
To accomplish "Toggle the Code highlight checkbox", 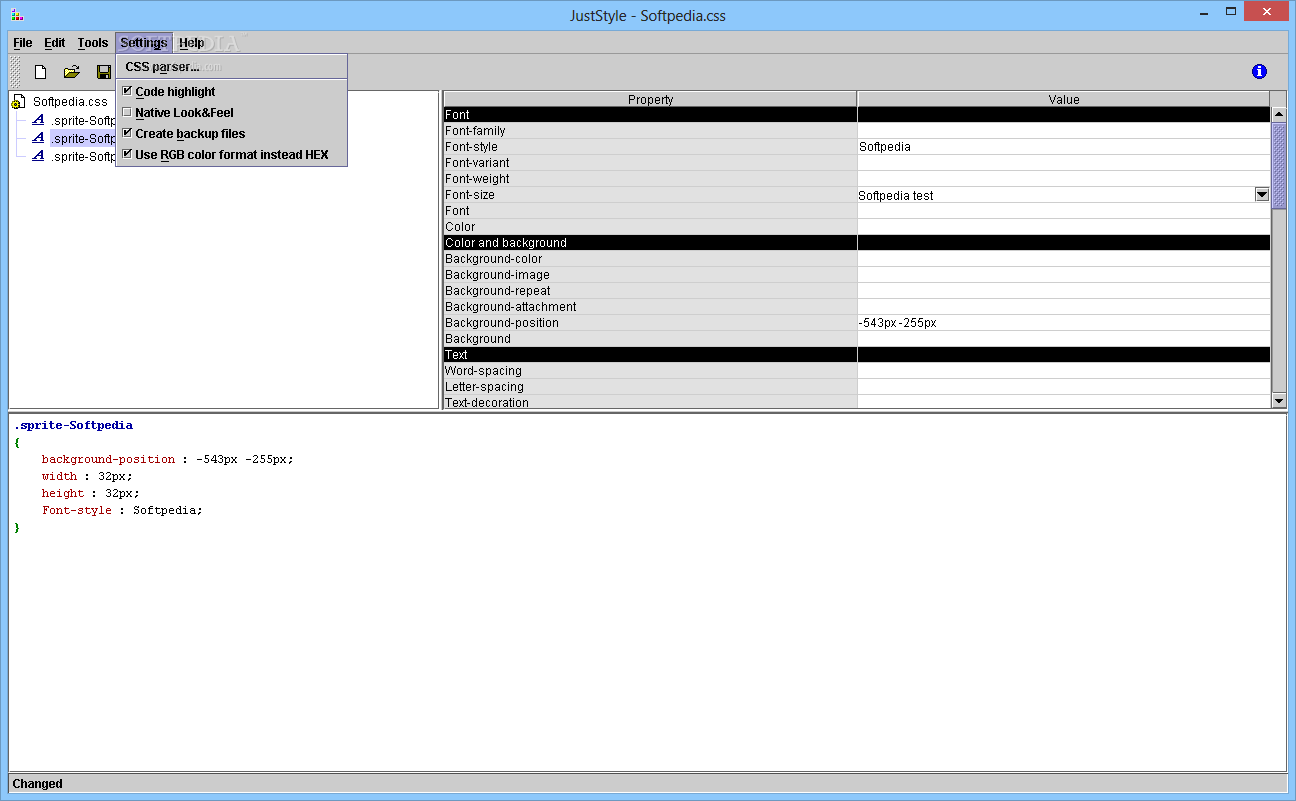I will pyautogui.click(x=127, y=91).
